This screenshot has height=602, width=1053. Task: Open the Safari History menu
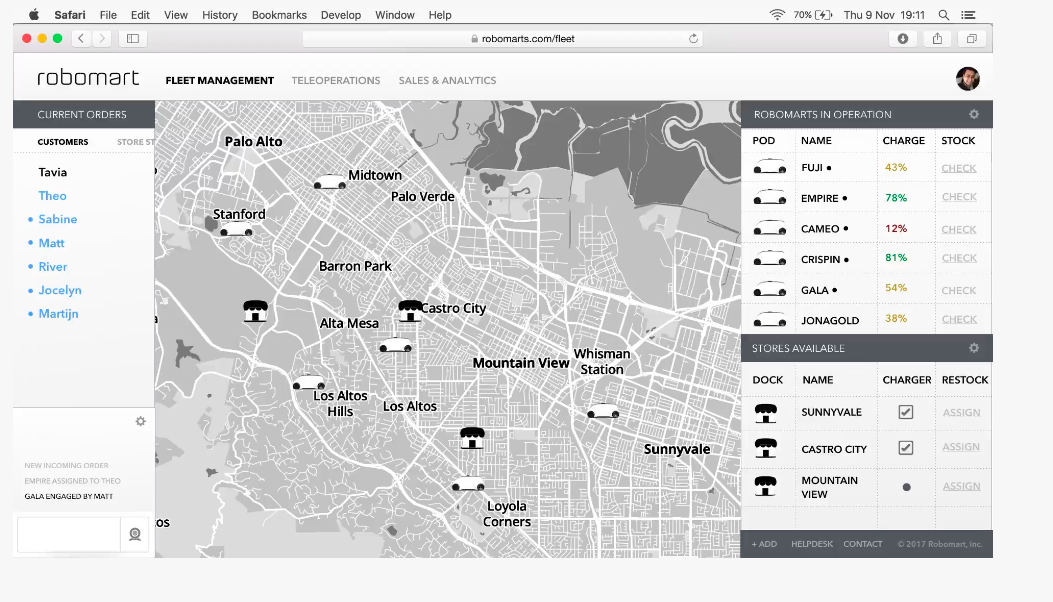(x=219, y=15)
